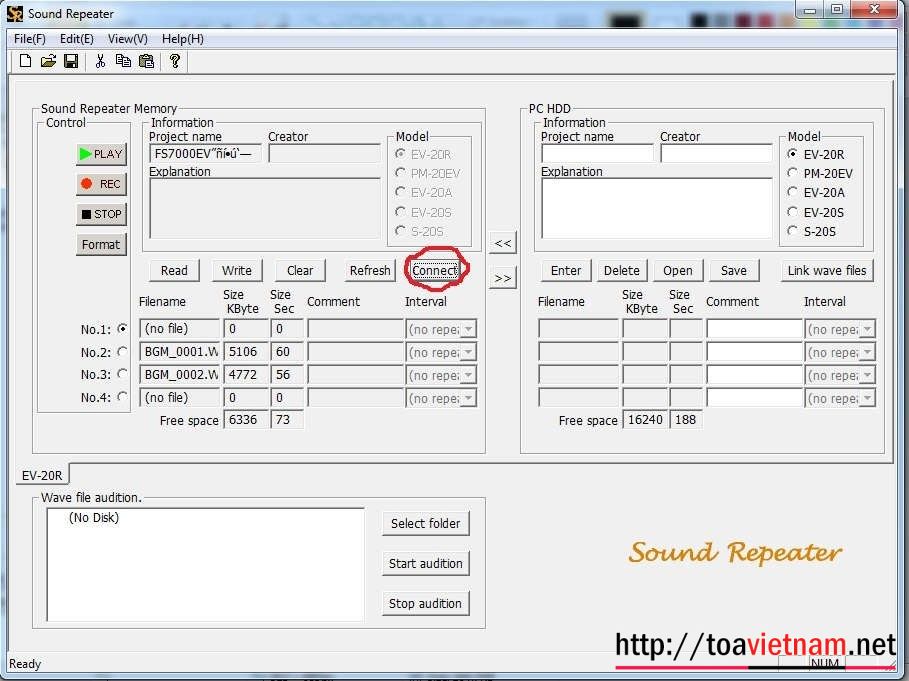Expand Interval dropdown for memory slot No.1
Viewport: 909px width, 681px height.
coord(468,329)
